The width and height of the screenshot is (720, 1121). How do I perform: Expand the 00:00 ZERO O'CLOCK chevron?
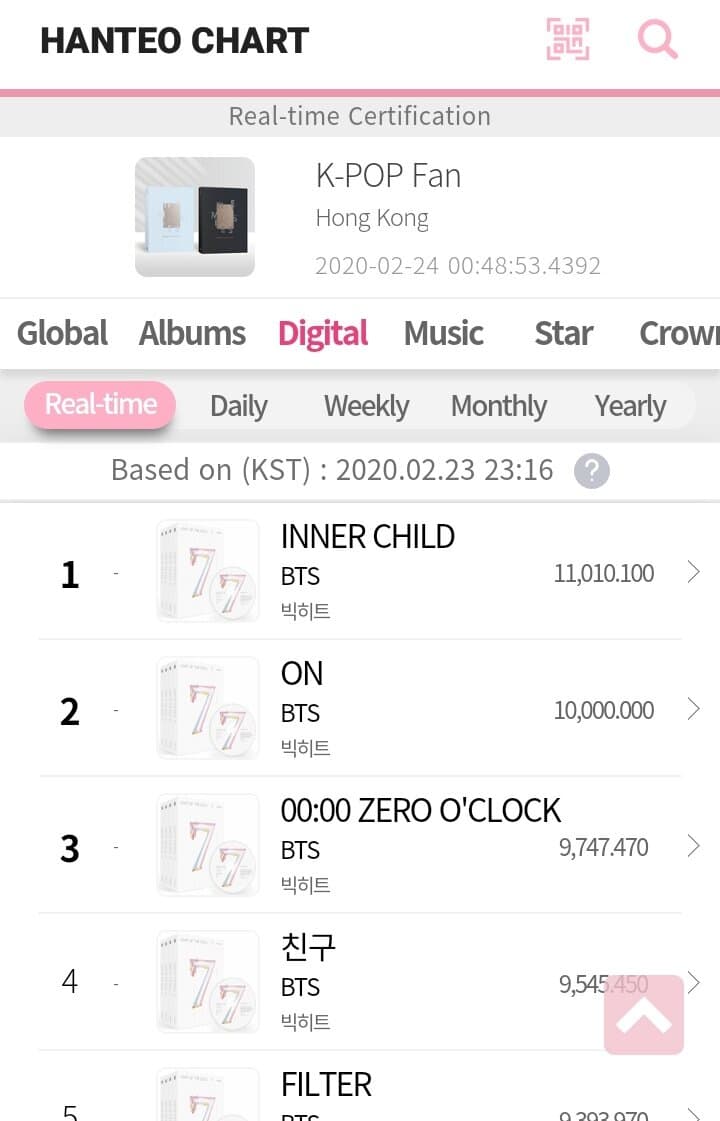[x=694, y=846]
